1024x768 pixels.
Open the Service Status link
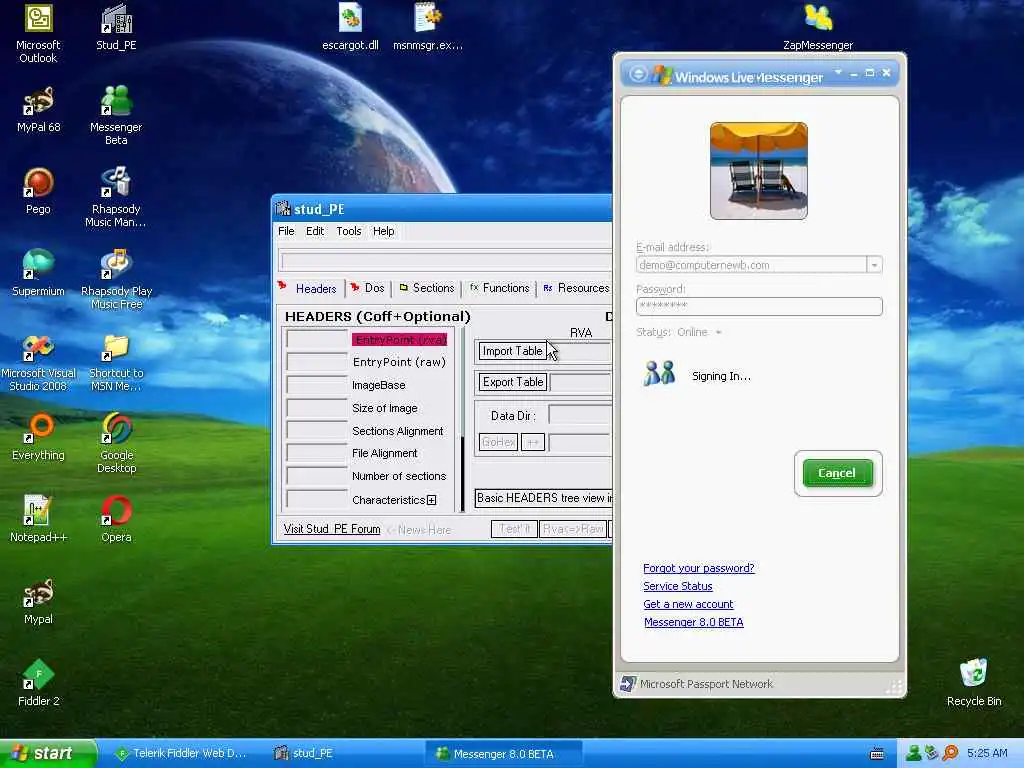coord(678,586)
